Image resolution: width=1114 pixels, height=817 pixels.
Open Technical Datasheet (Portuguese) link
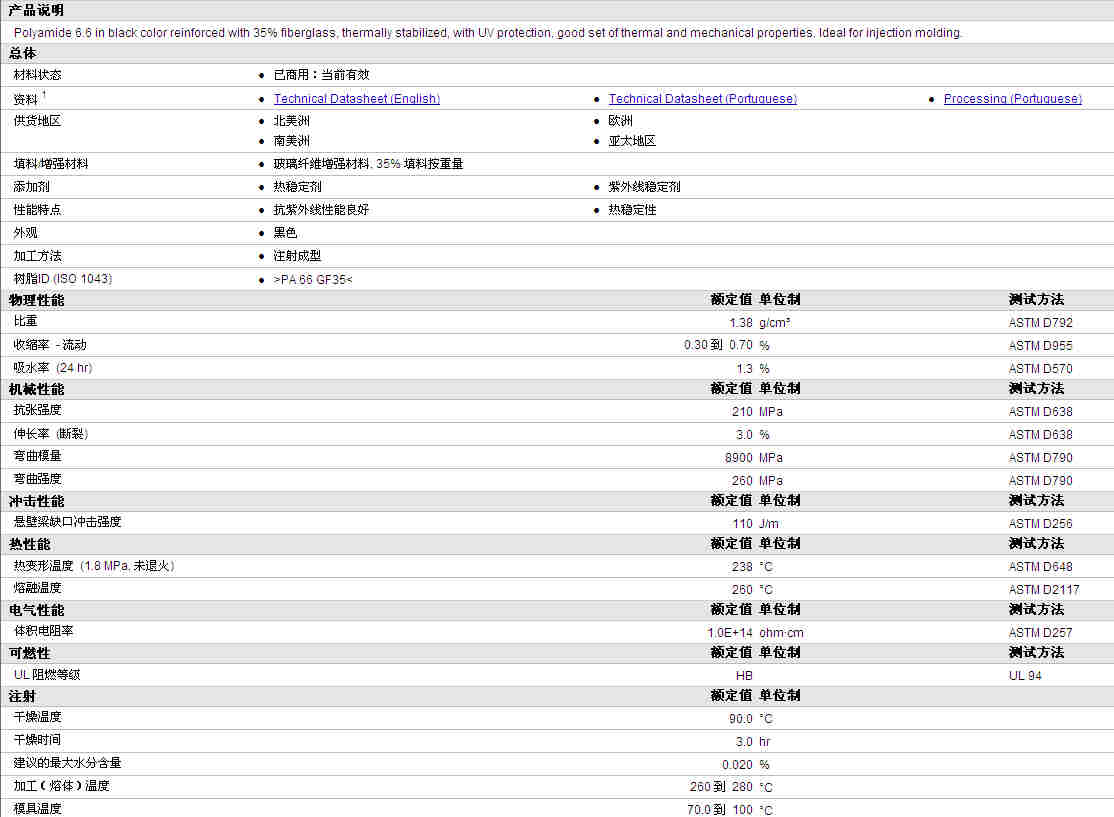click(x=702, y=99)
